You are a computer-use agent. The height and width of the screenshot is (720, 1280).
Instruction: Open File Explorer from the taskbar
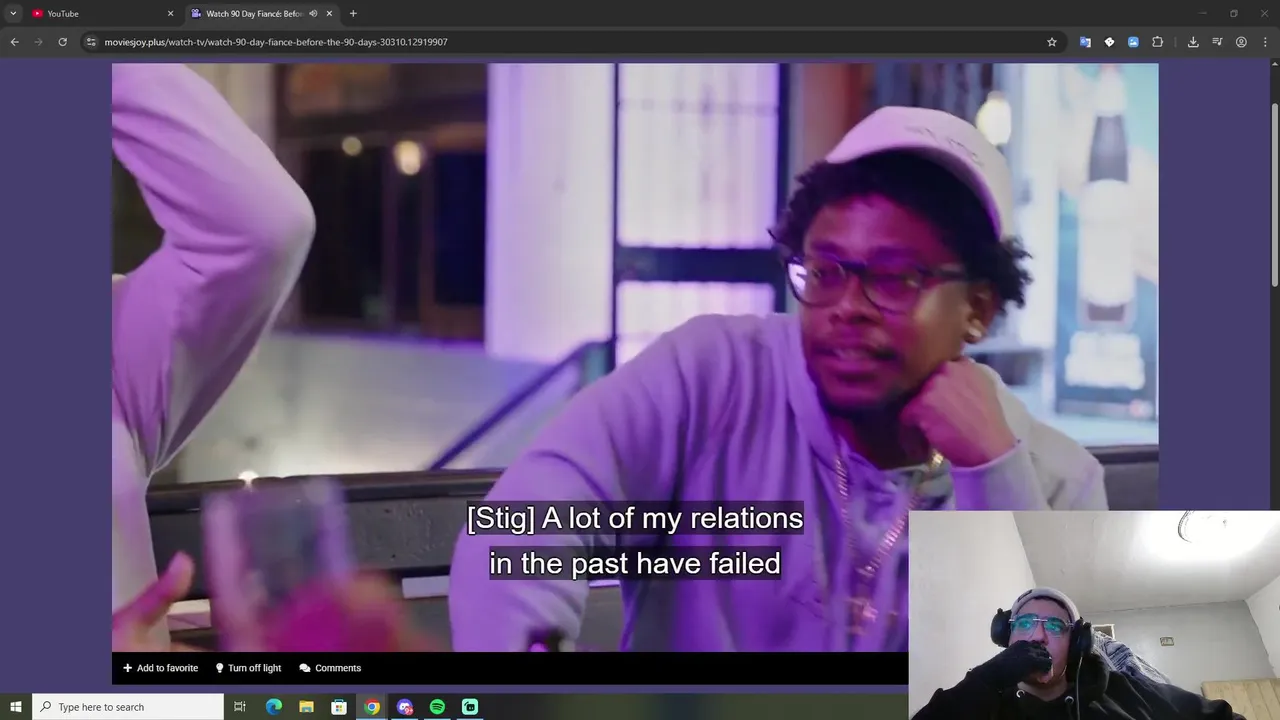pyautogui.click(x=306, y=707)
